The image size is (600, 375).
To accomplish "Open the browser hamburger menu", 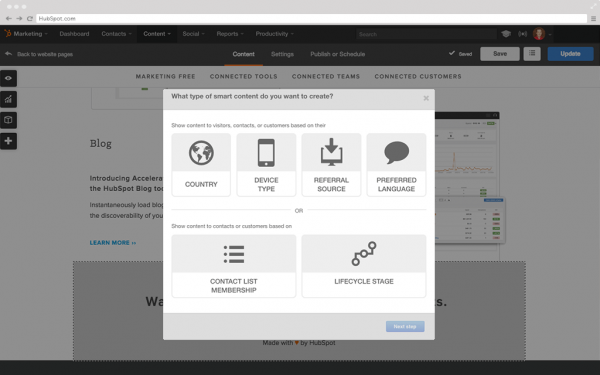I will (x=593, y=18).
